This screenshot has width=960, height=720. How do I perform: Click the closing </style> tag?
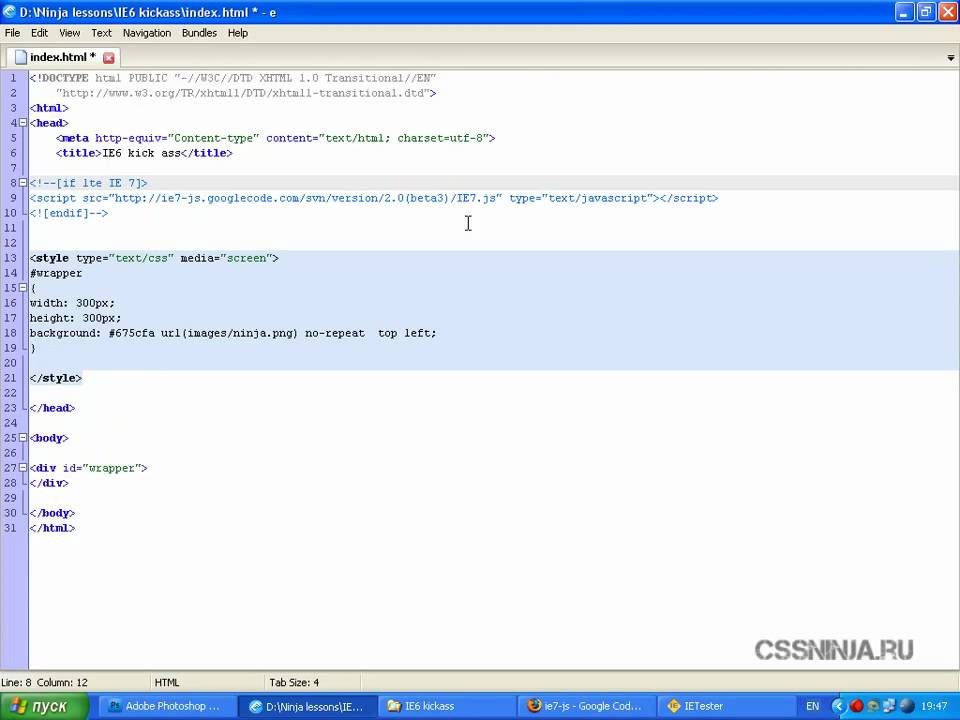56,378
